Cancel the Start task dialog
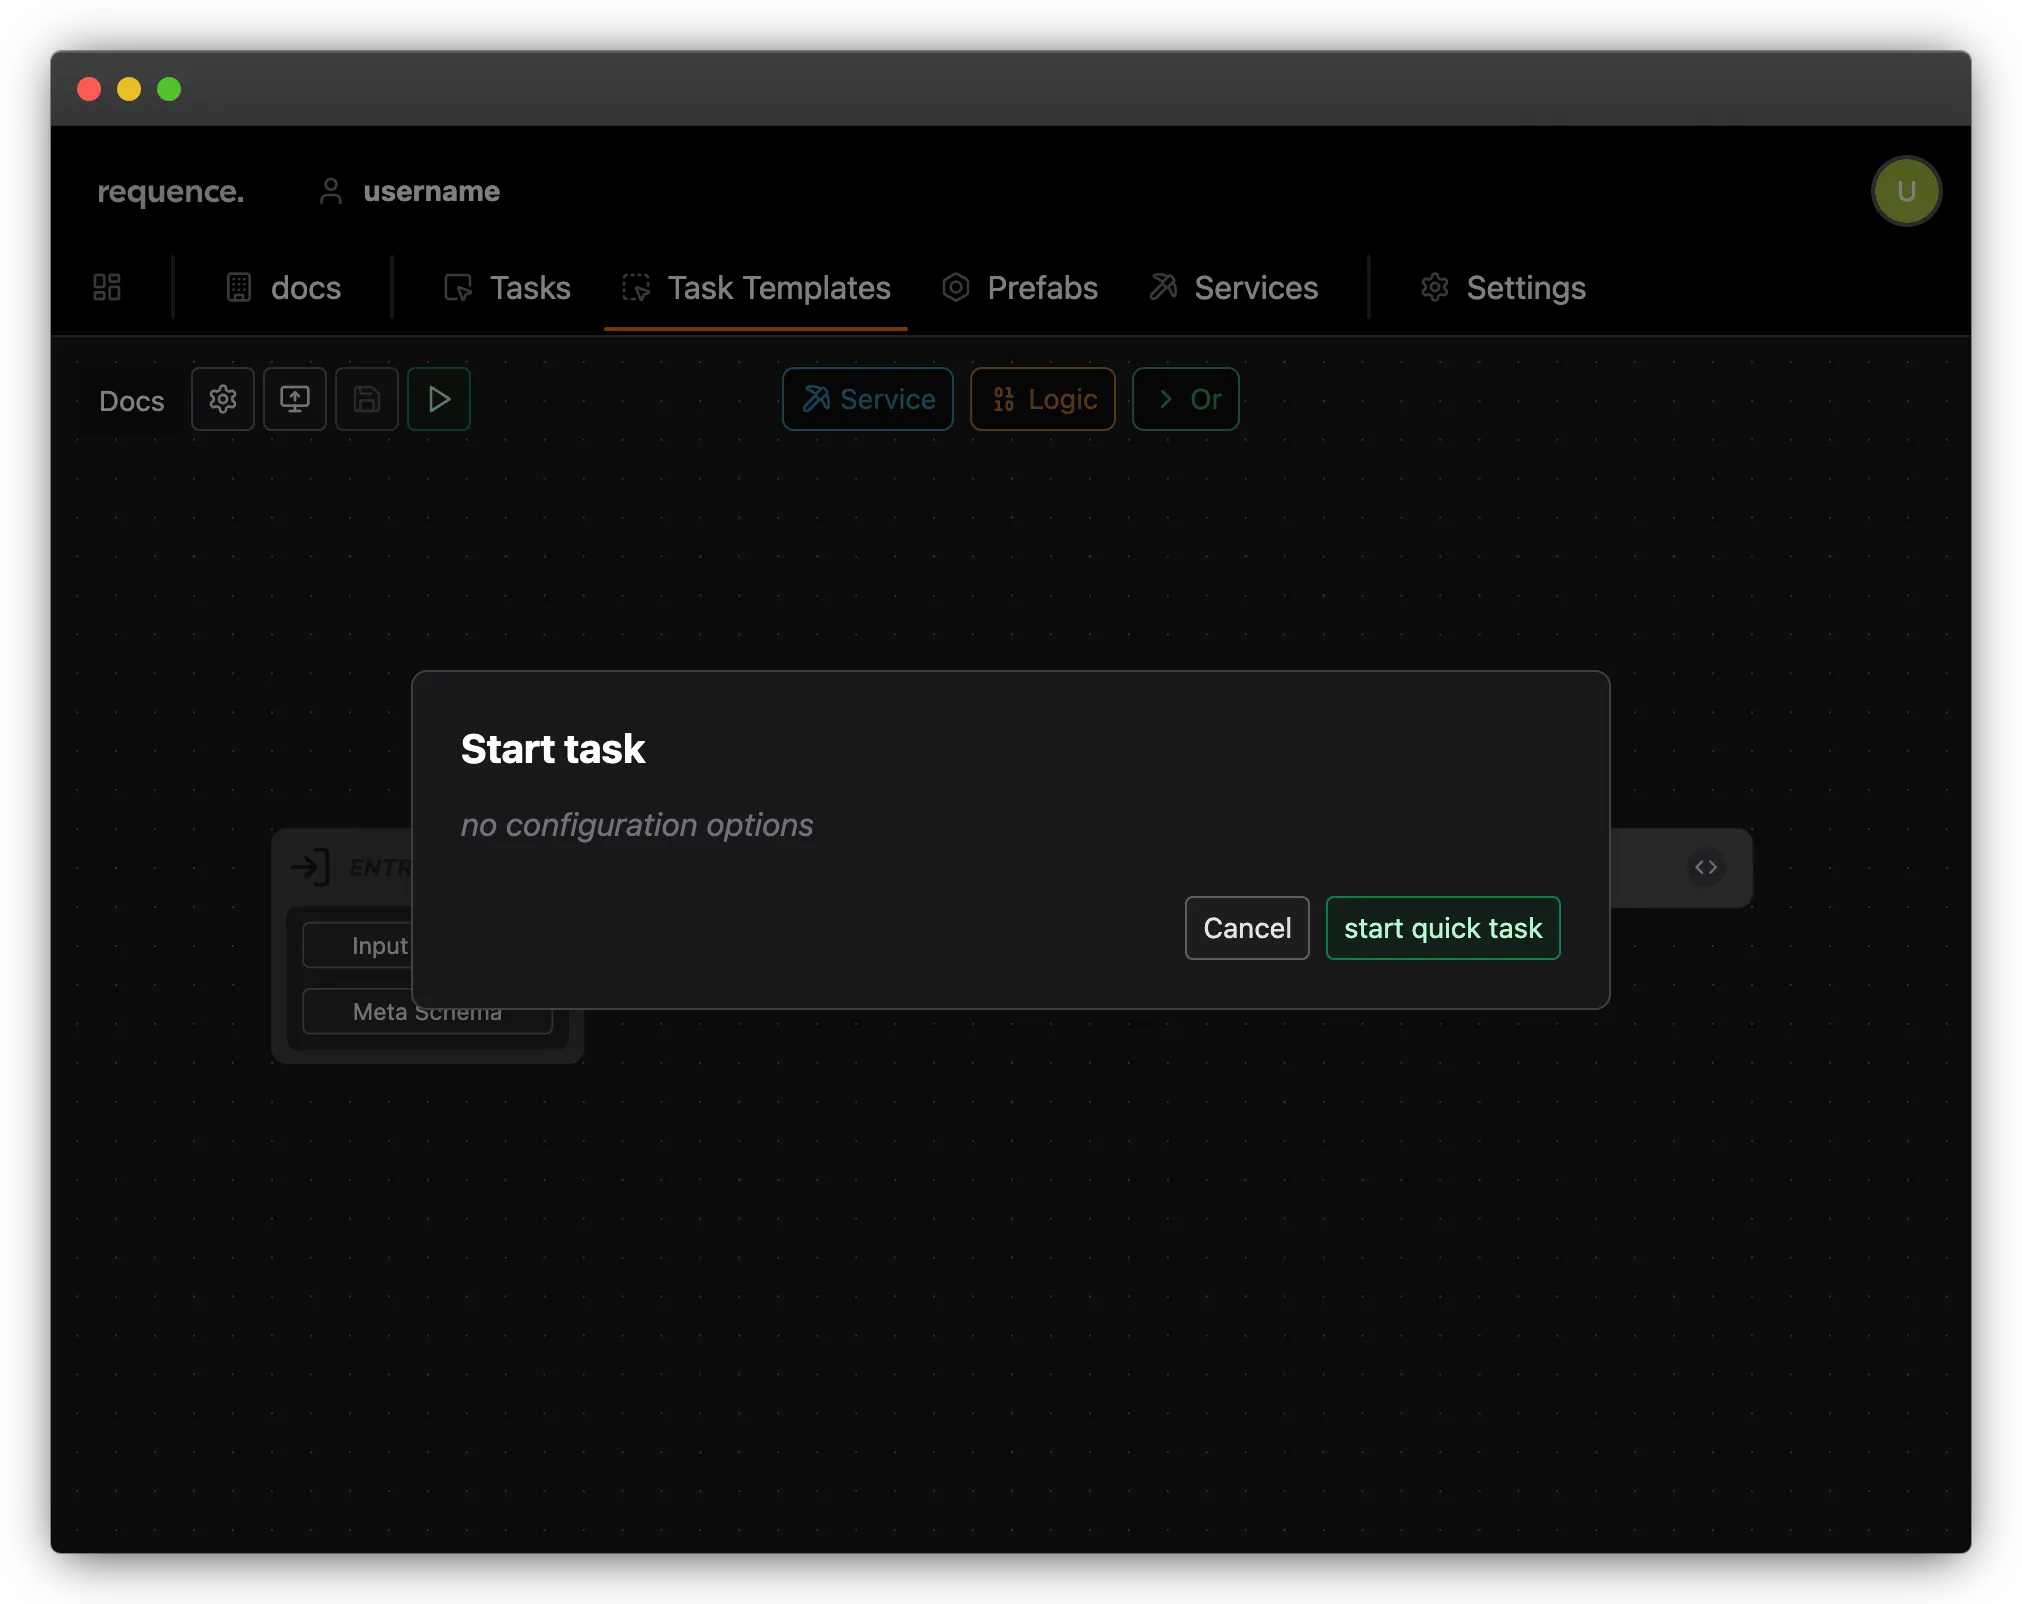The width and height of the screenshot is (2022, 1604). point(1246,927)
